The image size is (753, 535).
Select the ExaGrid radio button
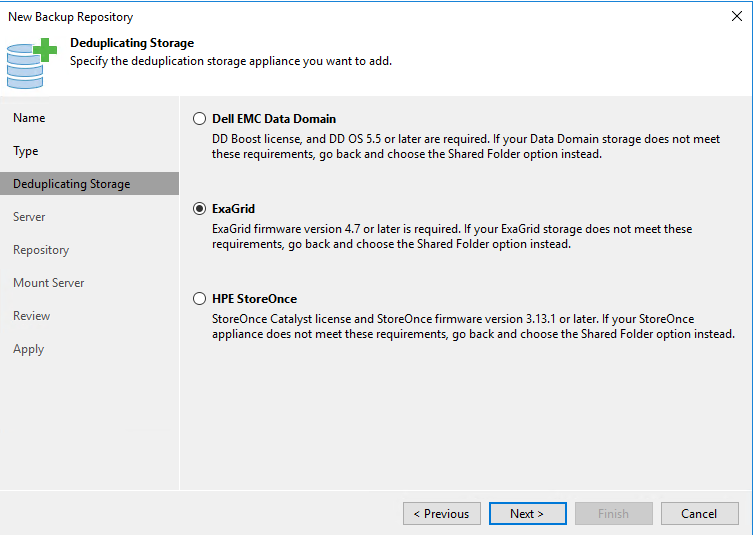pyautogui.click(x=199, y=209)
